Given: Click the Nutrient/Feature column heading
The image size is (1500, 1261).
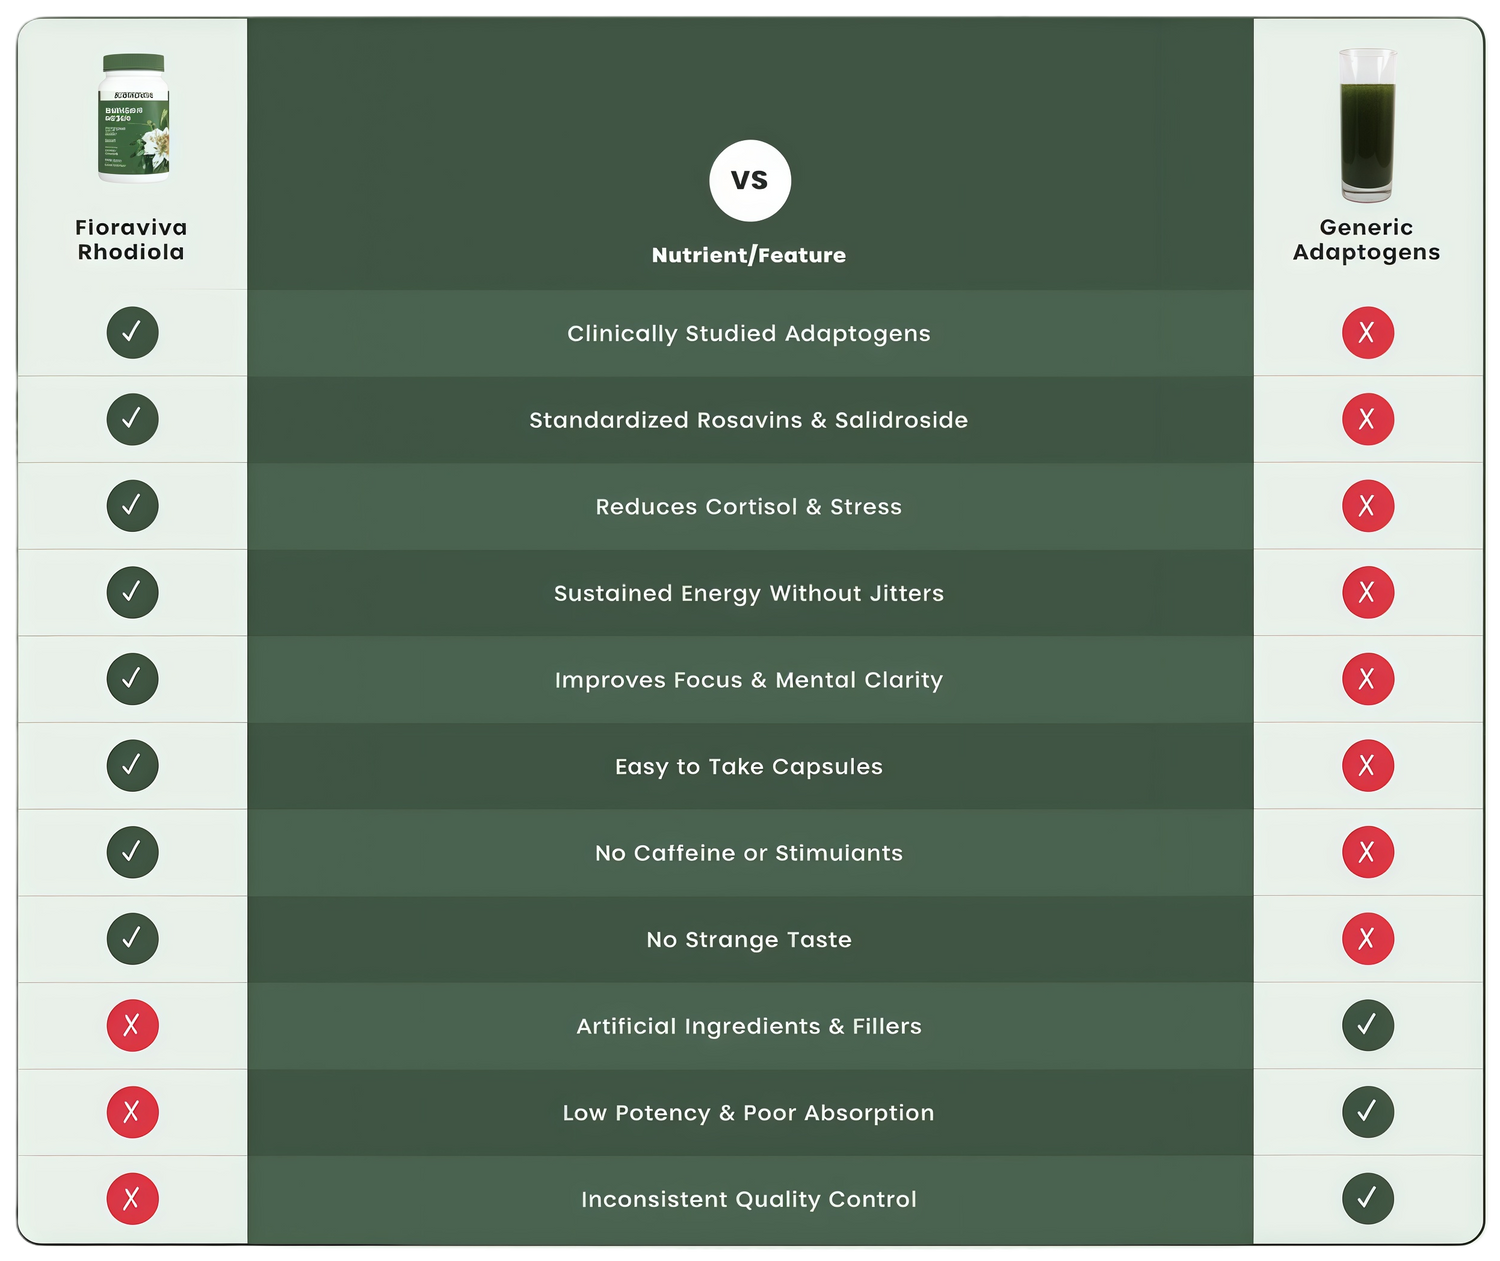Looking at the screenshot, I should tap(749, 255).
